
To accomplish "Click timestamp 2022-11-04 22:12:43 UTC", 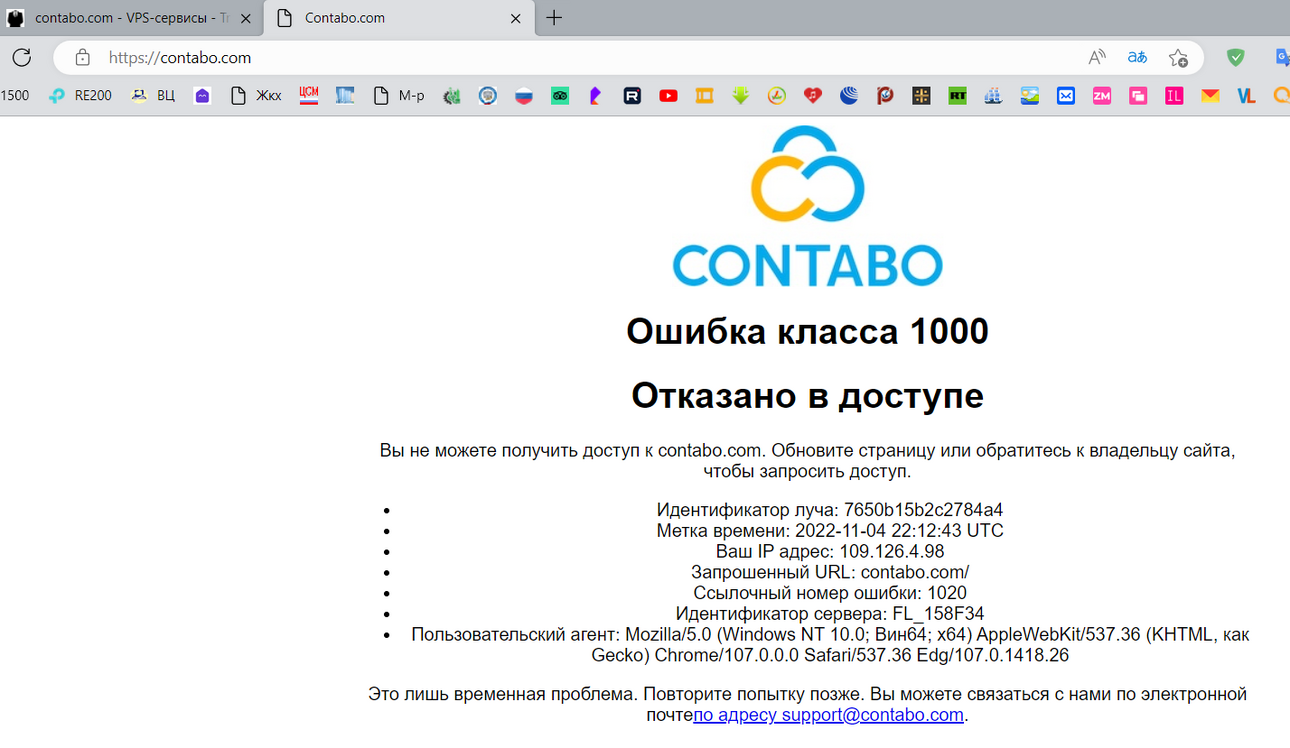I will click(x=899, y=531).
